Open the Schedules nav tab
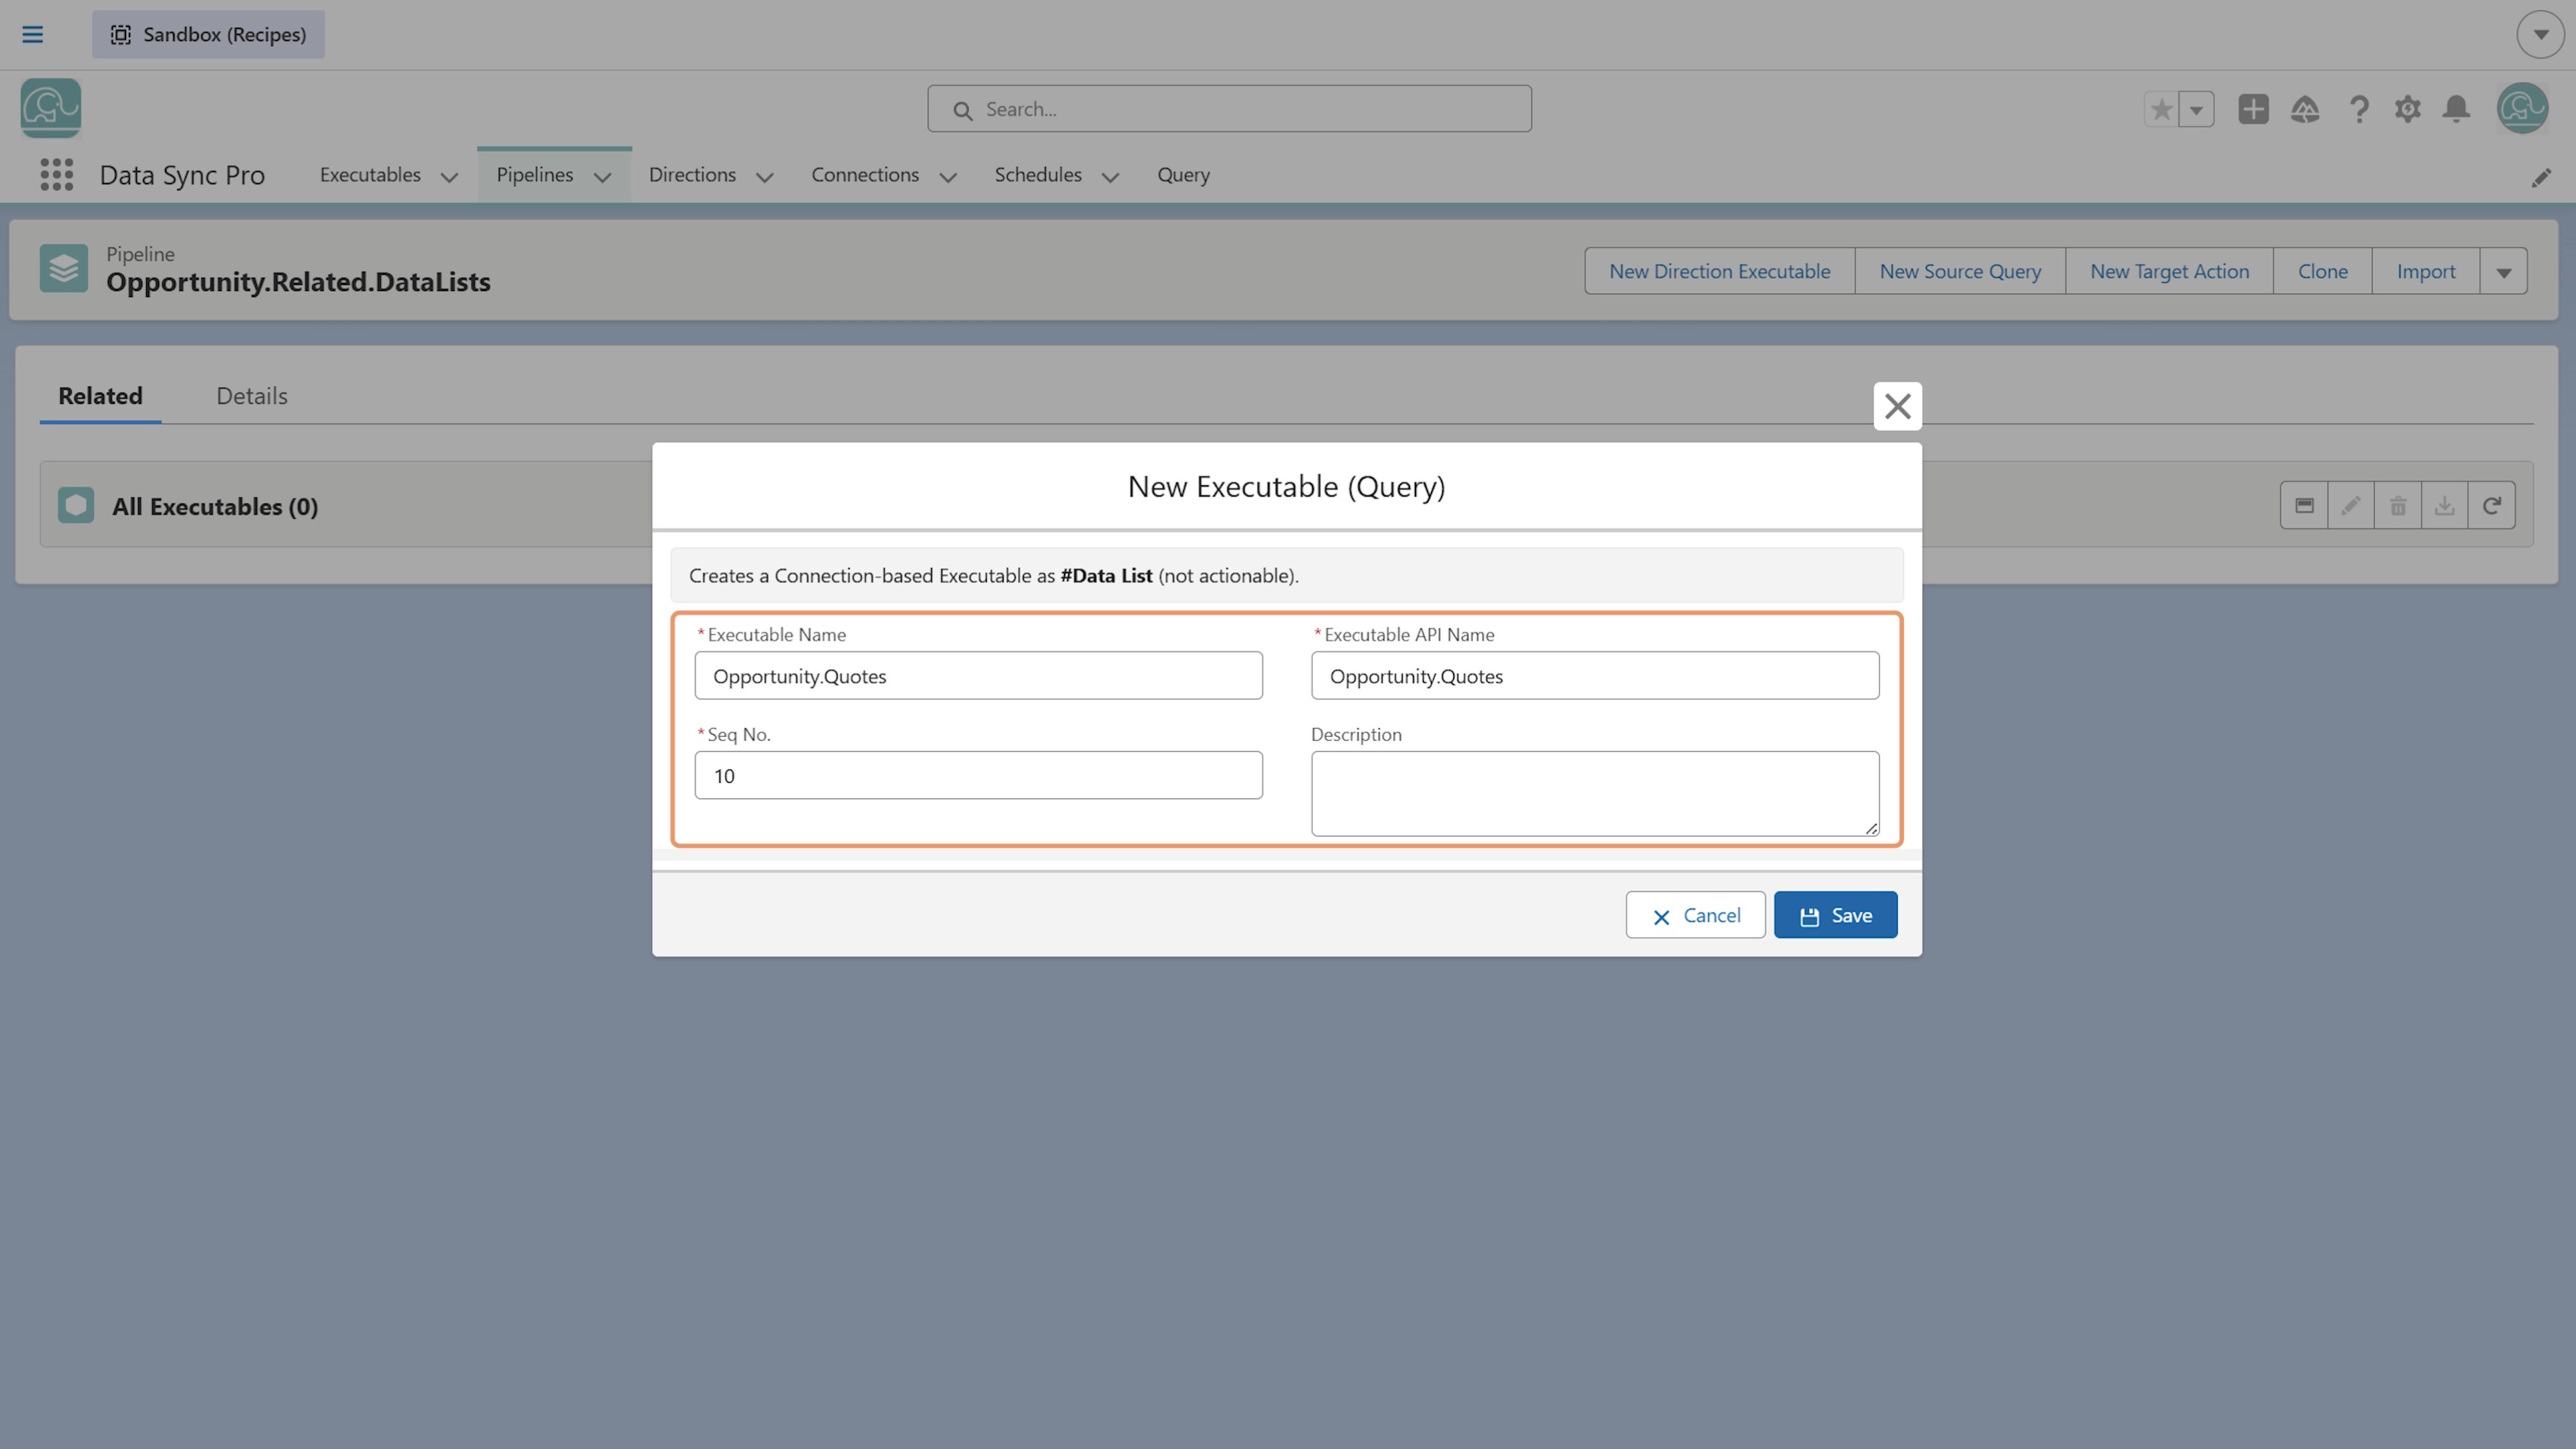 click(x=1038, y=174)
